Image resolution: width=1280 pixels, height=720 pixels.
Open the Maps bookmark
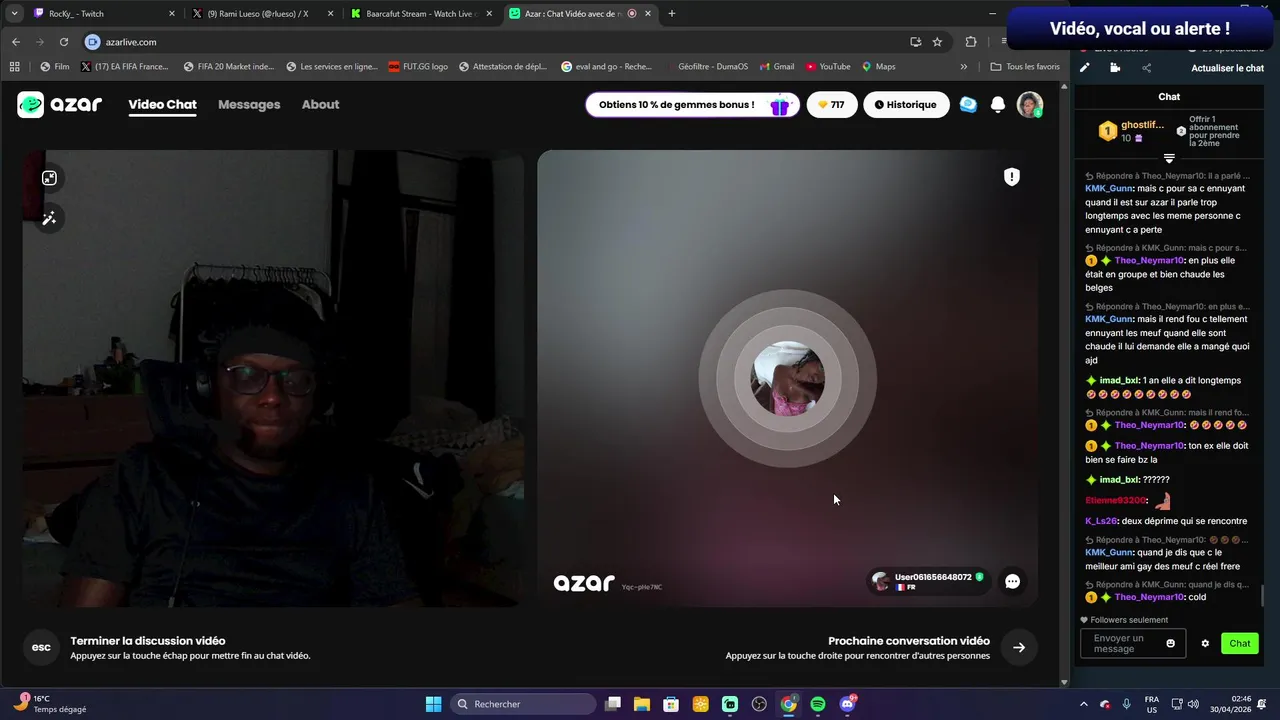[879, 67]
